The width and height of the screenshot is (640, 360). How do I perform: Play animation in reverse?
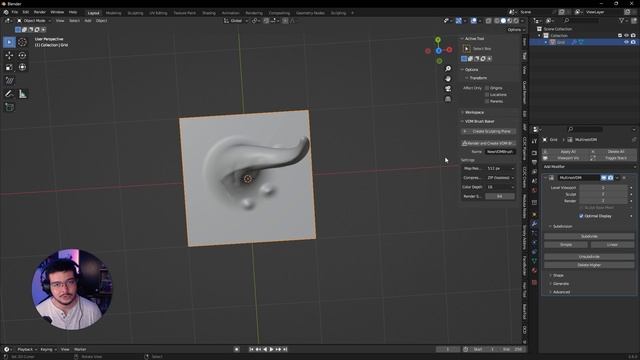(x=265, y=349)
